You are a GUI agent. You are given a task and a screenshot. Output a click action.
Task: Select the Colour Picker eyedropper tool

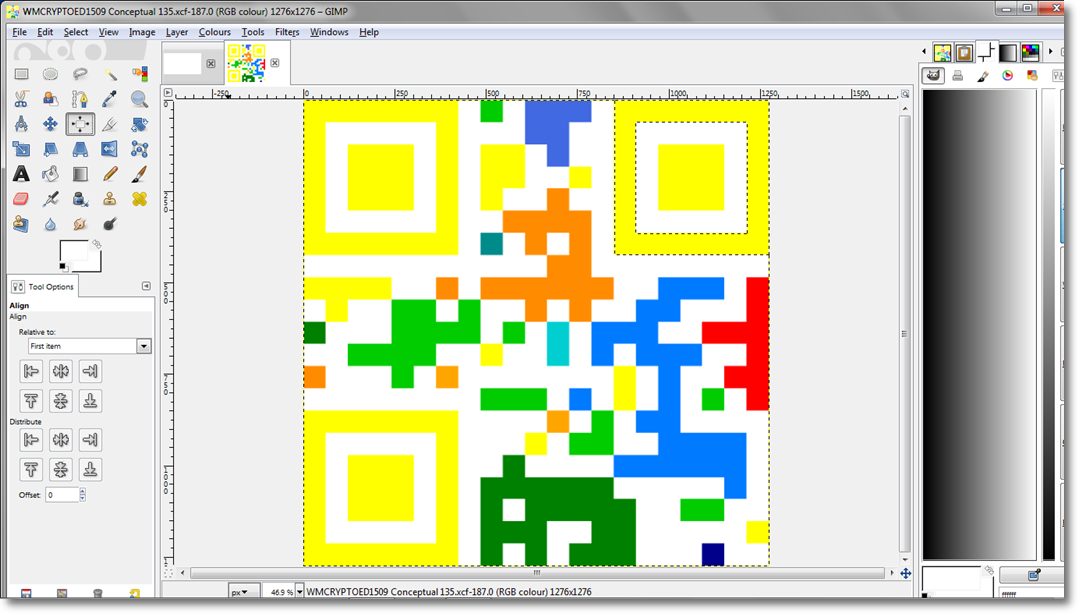point(110,99)
